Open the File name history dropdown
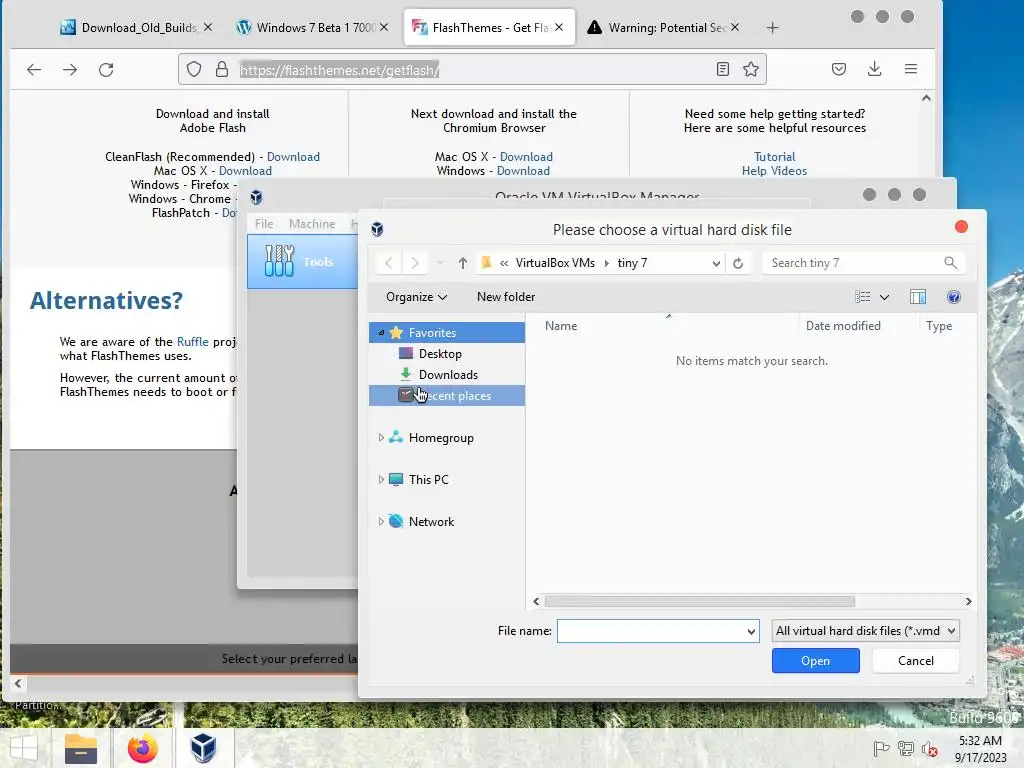The height and width of the screenshot is (768, 1024). 751,632
